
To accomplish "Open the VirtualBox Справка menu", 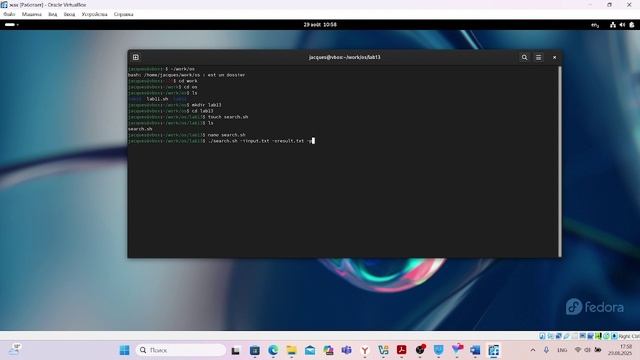I will tap(124, 14).
